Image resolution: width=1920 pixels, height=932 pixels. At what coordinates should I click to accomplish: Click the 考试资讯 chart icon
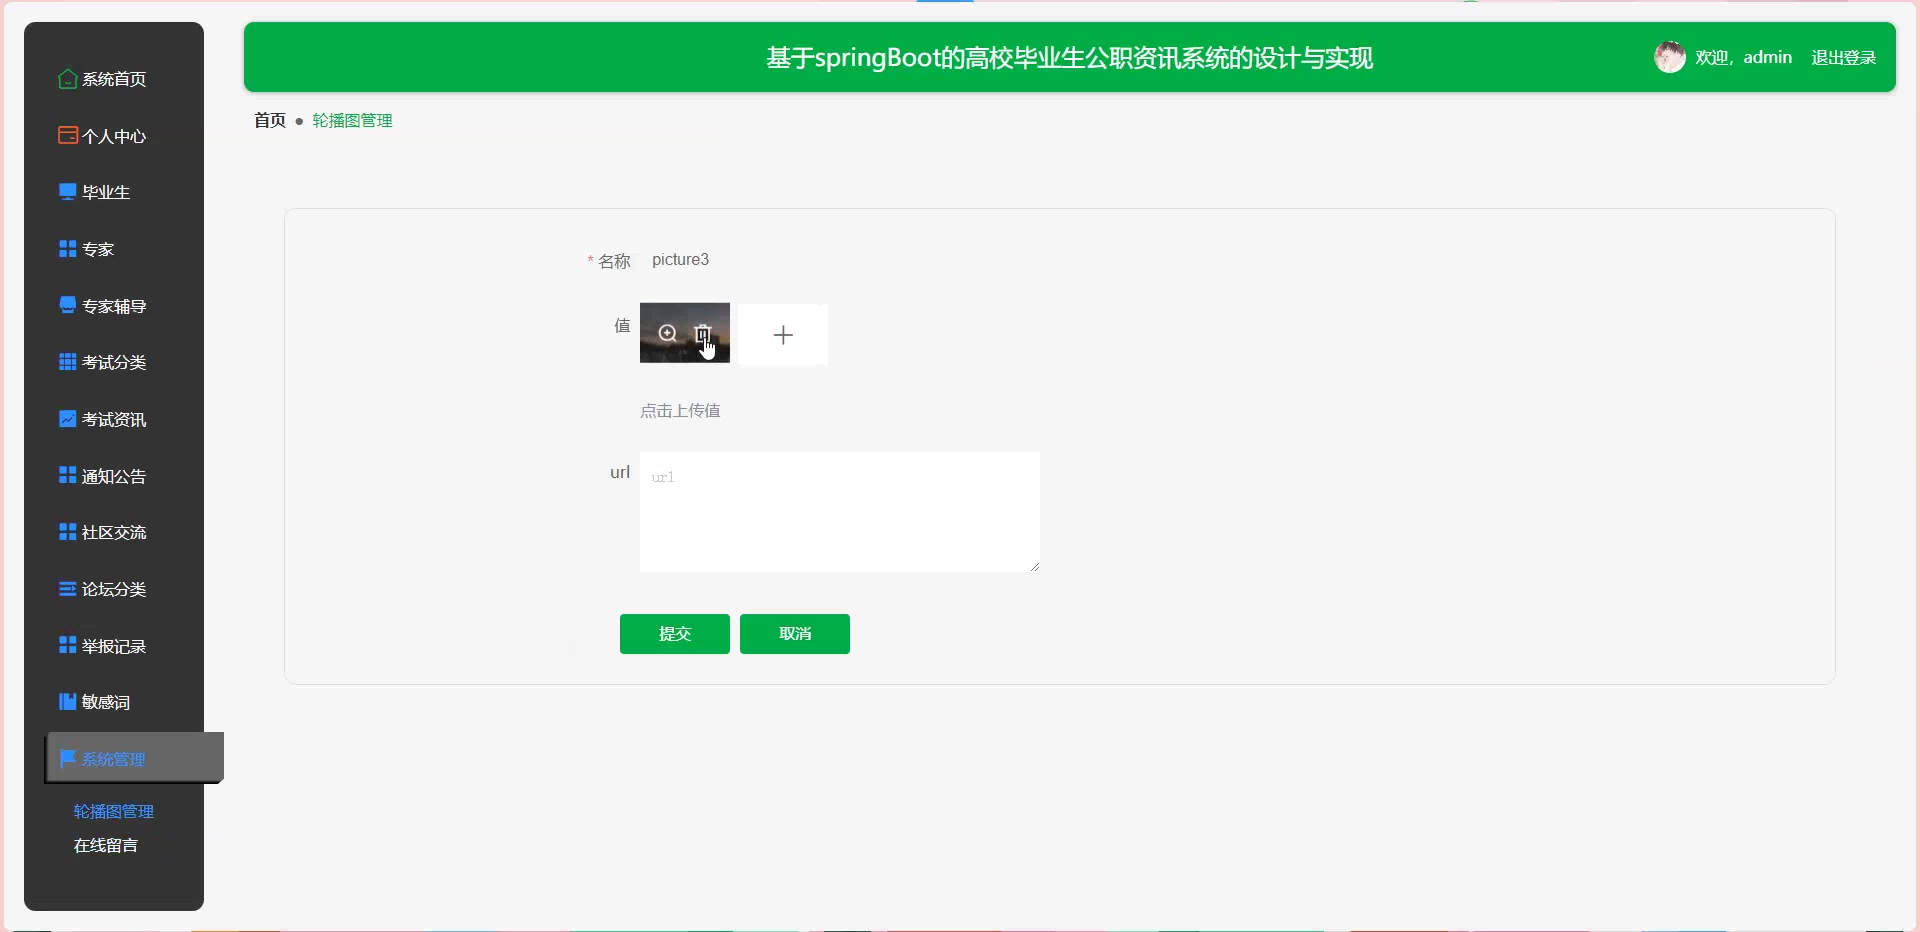coord(67,419)
